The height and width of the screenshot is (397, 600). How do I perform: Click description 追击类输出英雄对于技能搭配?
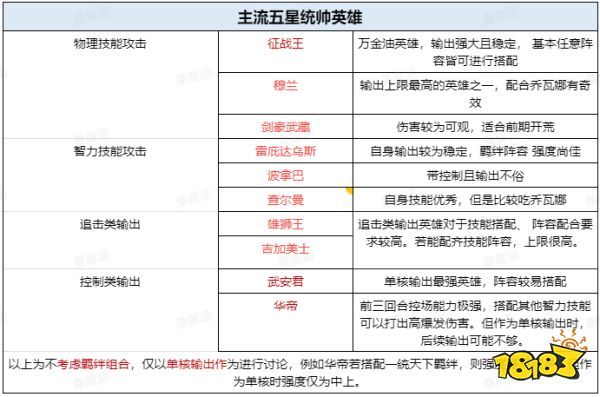(x=475, y=233)
